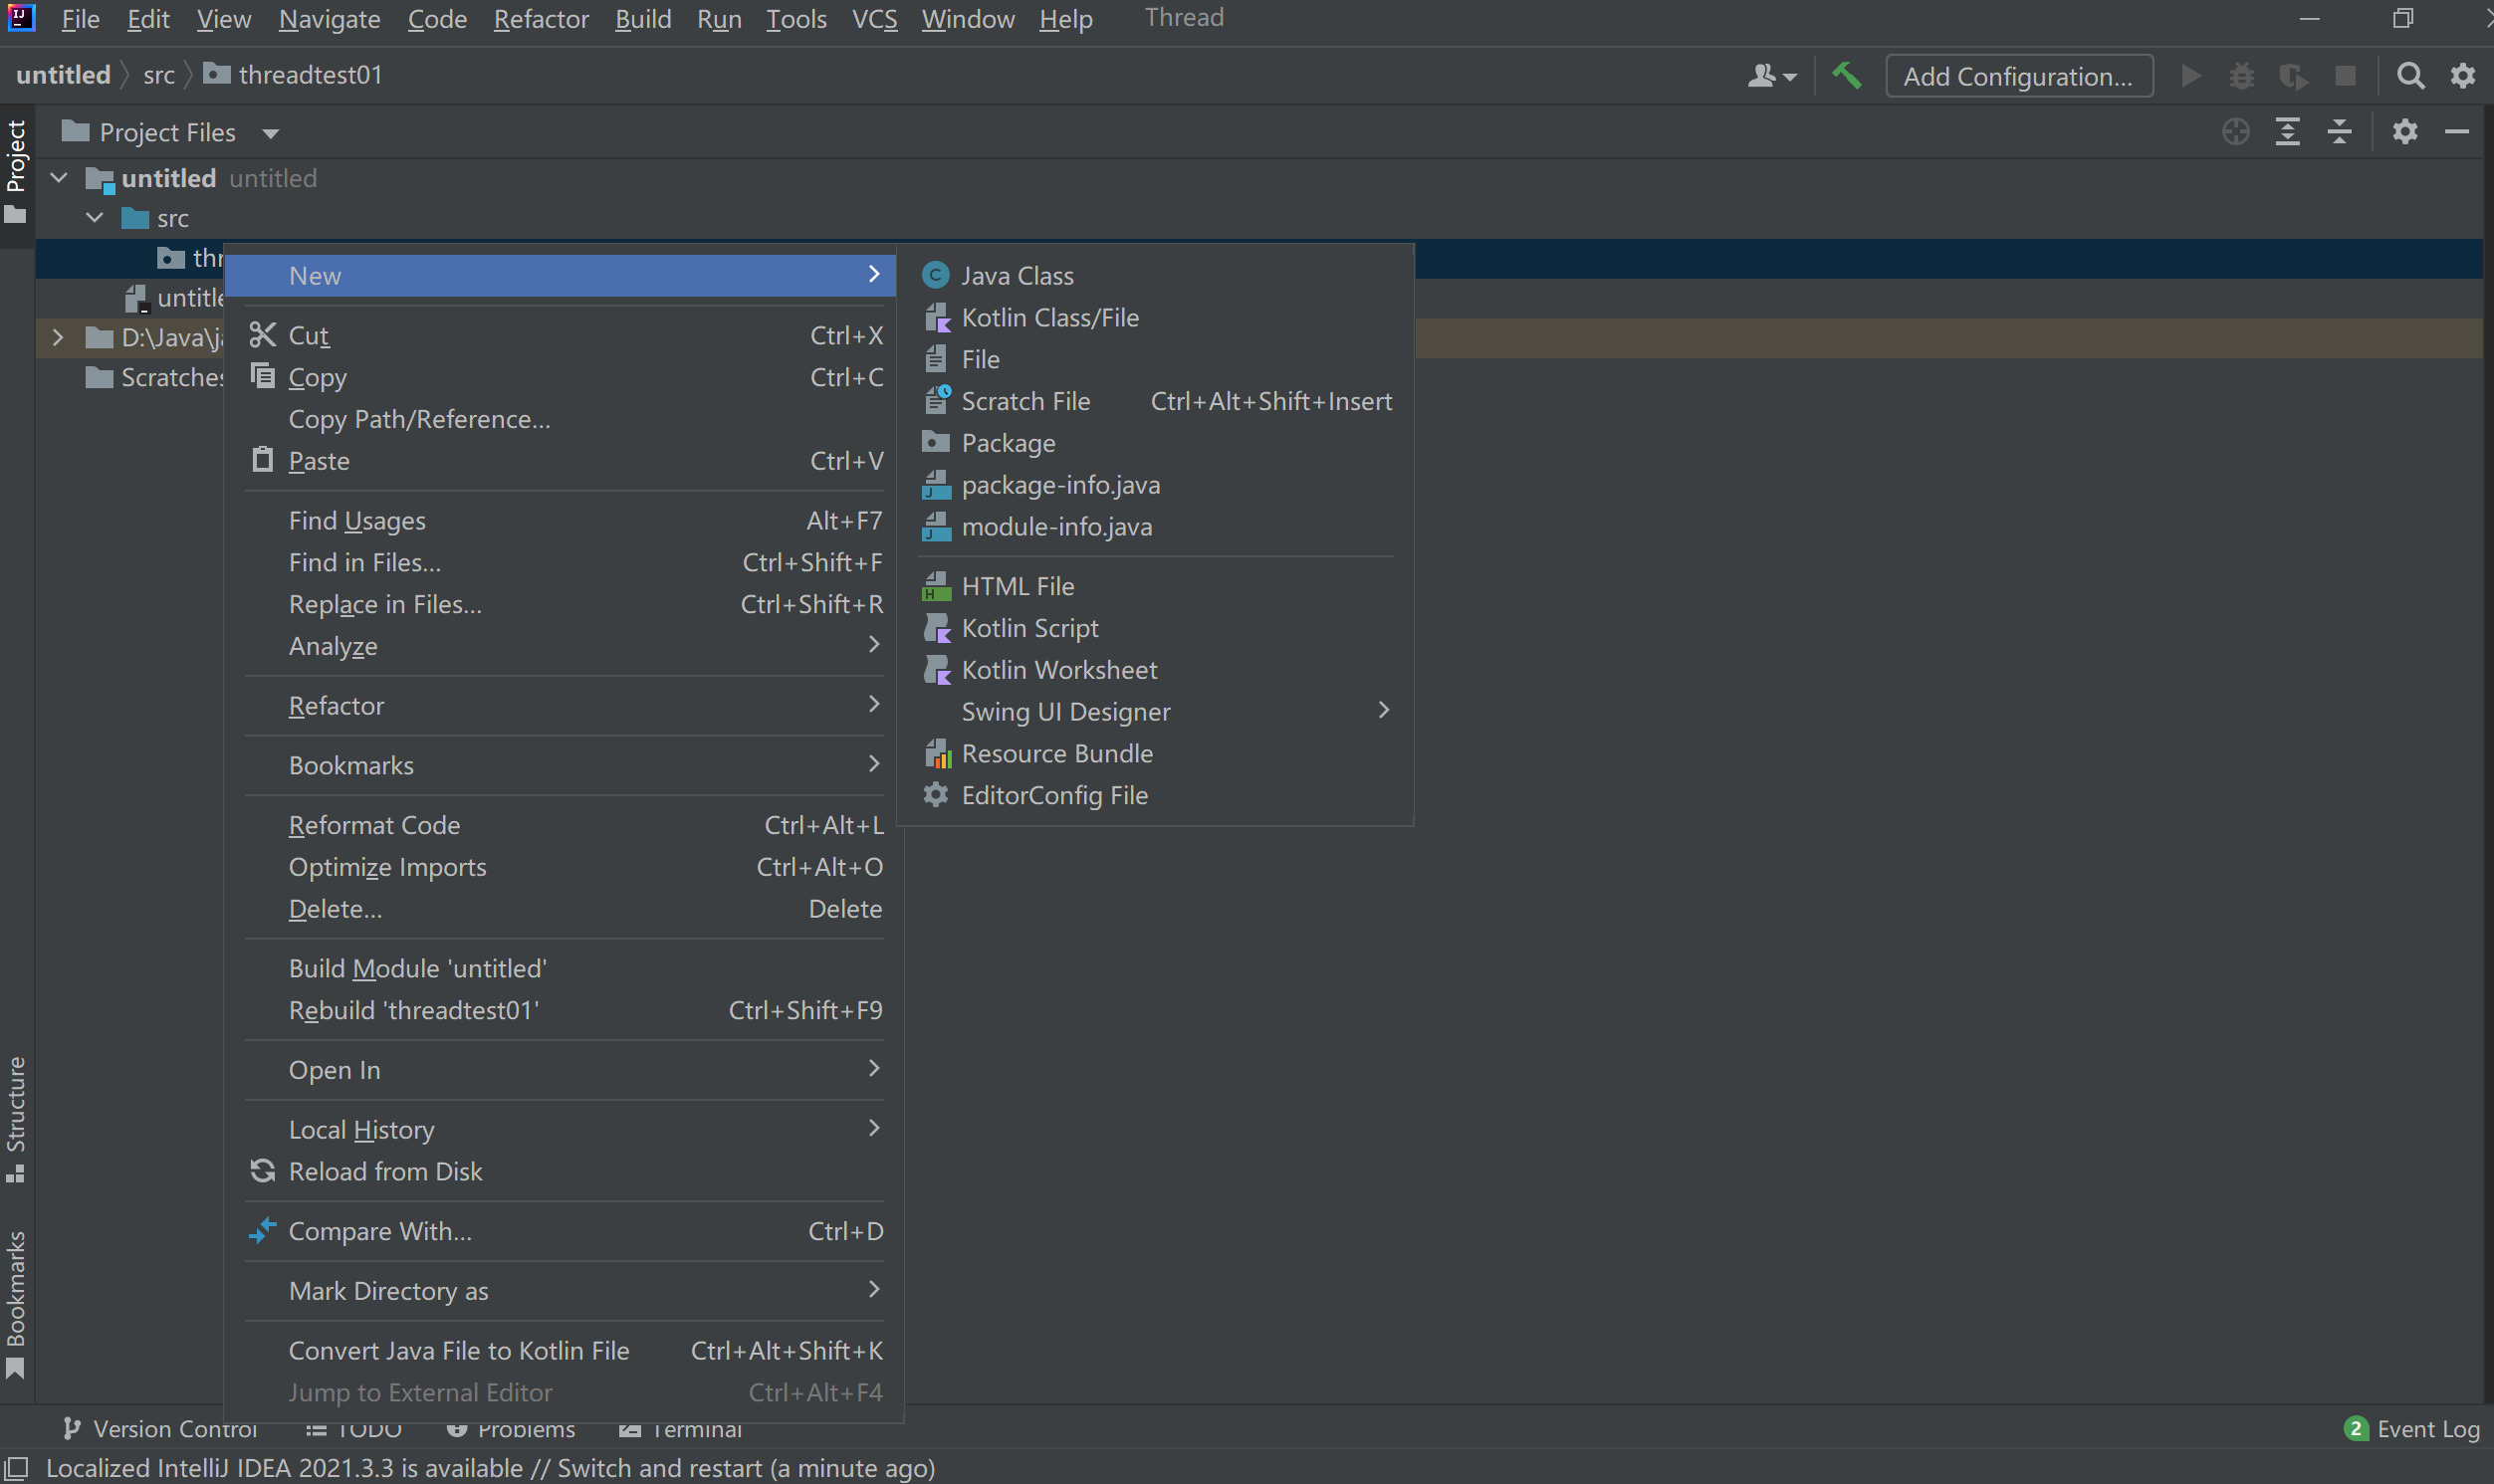This screenshot has width=2494, height=1484.
Task: Toggle the Bookmarks side tool window
Action: pos(16,1302)
